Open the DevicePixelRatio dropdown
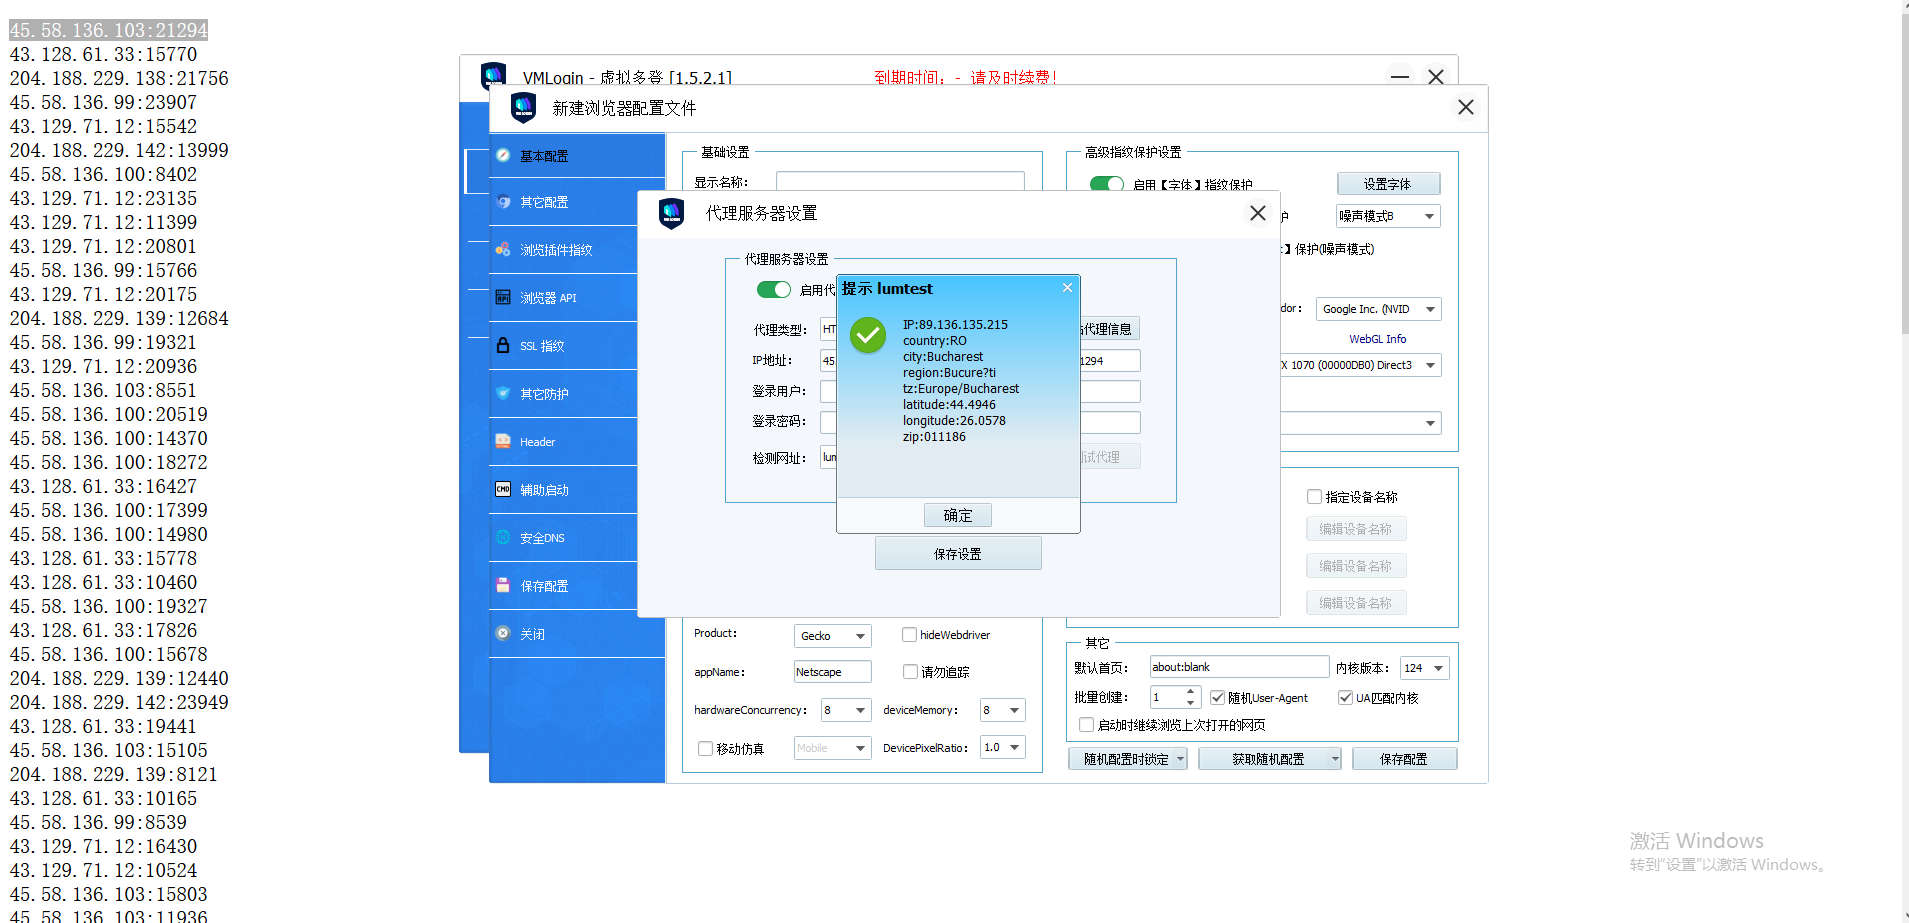 click(x=1003, y=747)
